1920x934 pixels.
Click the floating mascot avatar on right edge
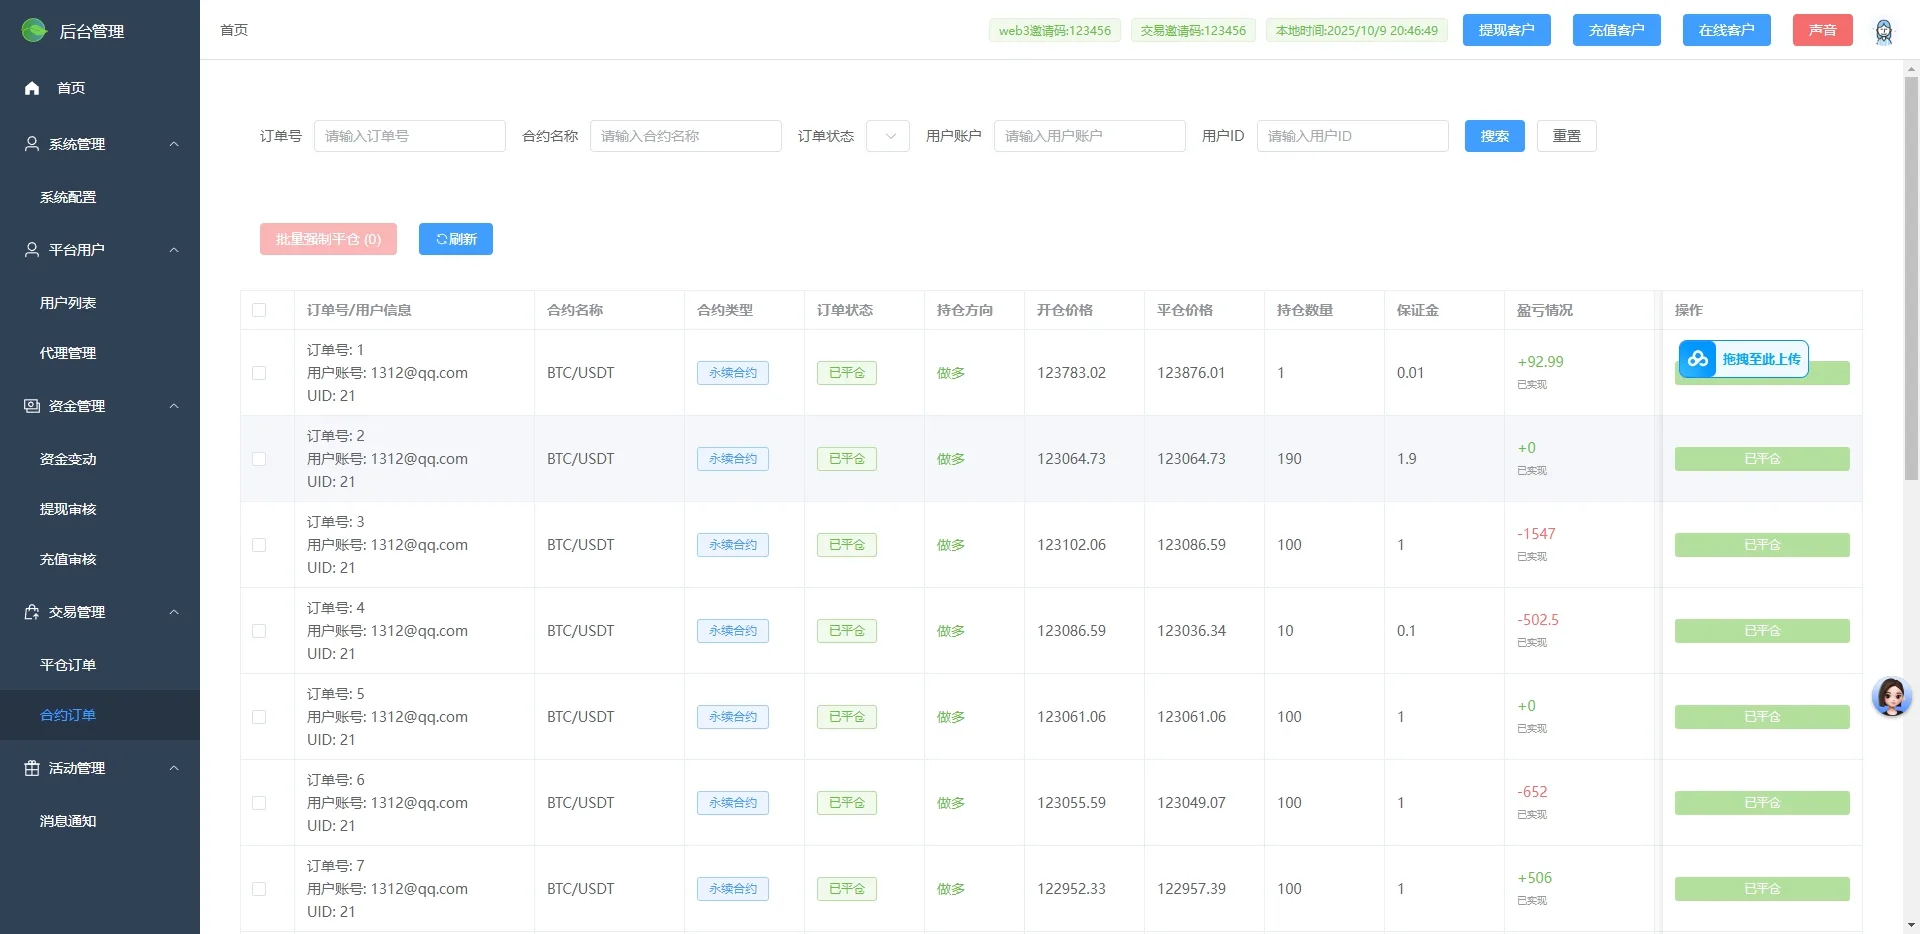(x=1891, y=697)
